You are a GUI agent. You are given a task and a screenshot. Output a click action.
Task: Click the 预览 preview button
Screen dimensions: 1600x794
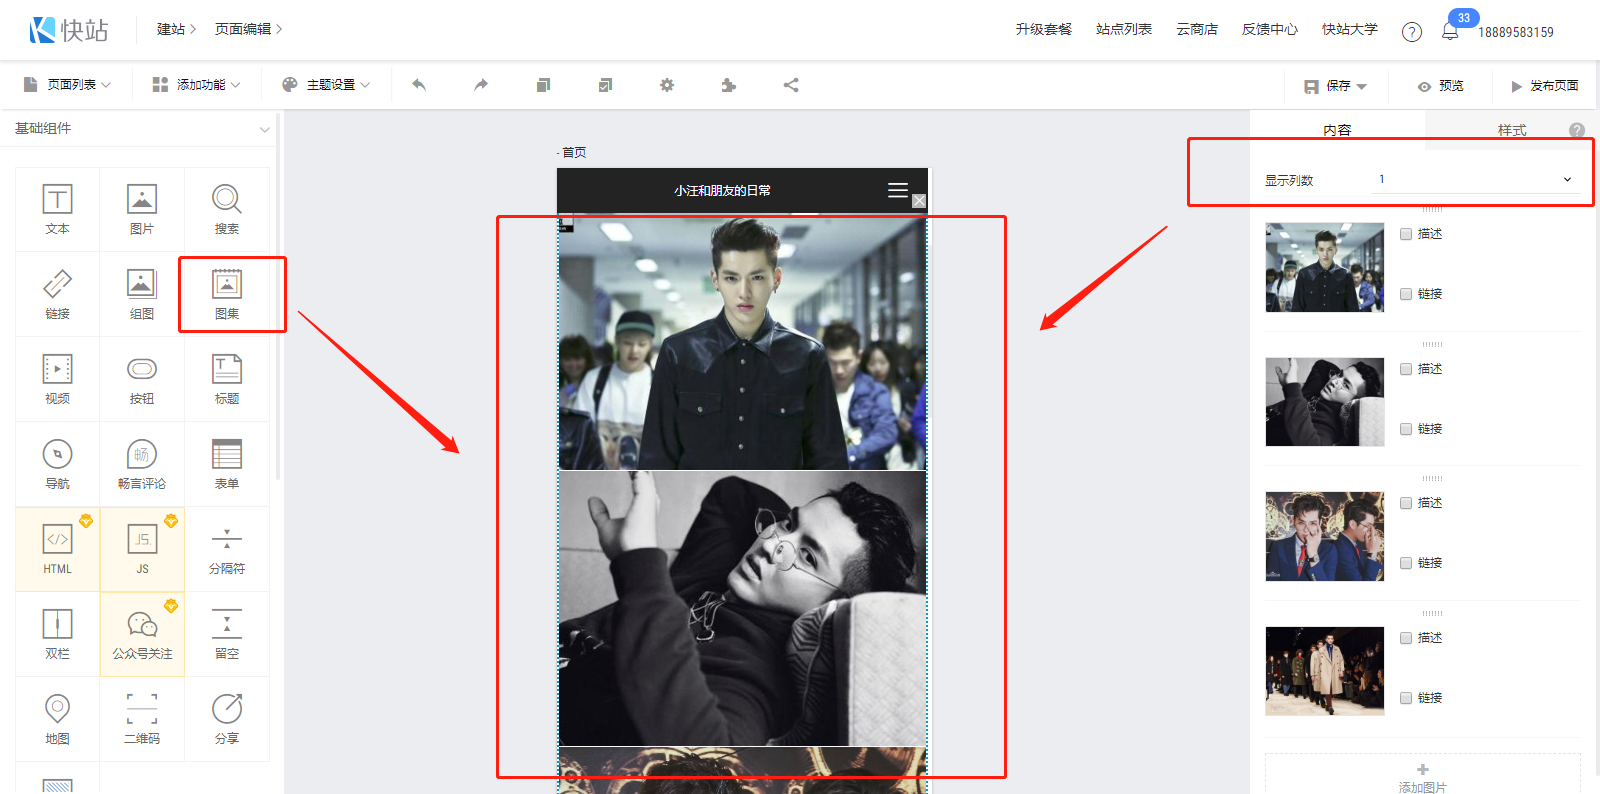pos(1441,86)
